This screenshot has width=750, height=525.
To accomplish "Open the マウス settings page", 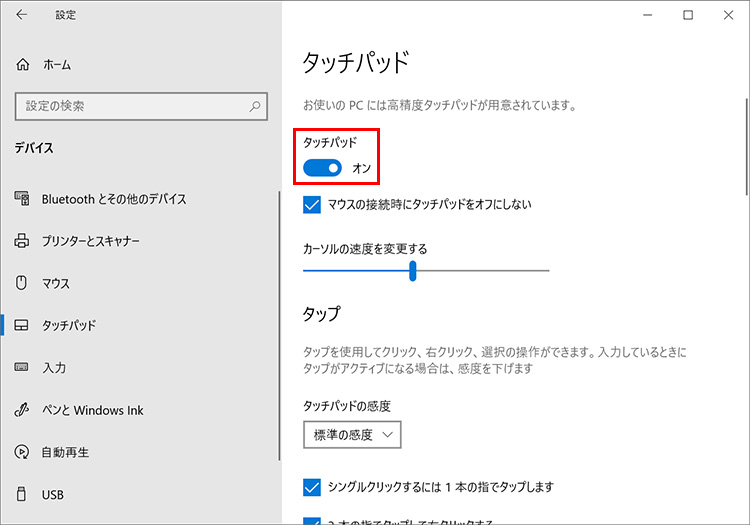I will coord(56,283).
